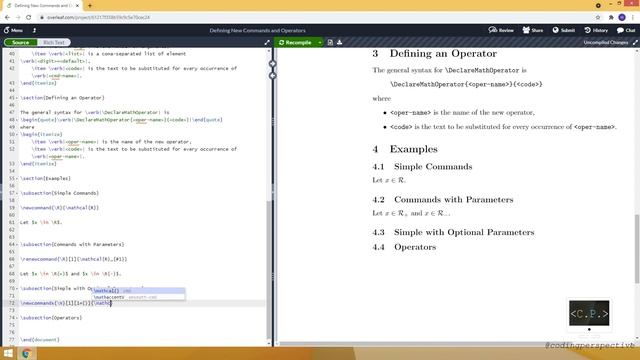The width and height of the screenshot is (640, 360).
Task: Open the Windows Start menu
Action: pos(8,353)
